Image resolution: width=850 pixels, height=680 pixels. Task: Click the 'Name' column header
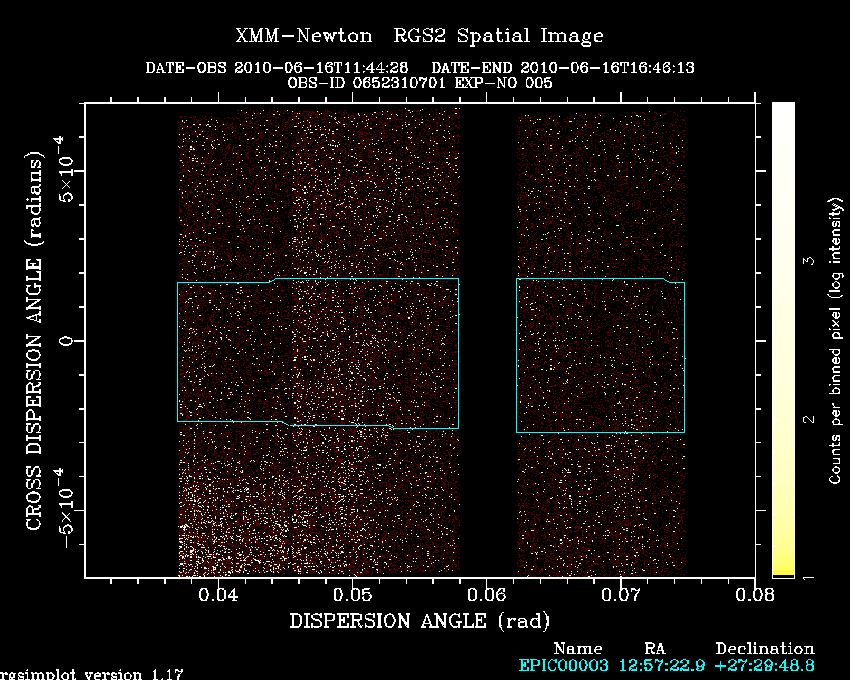click(x=578, y=649)
